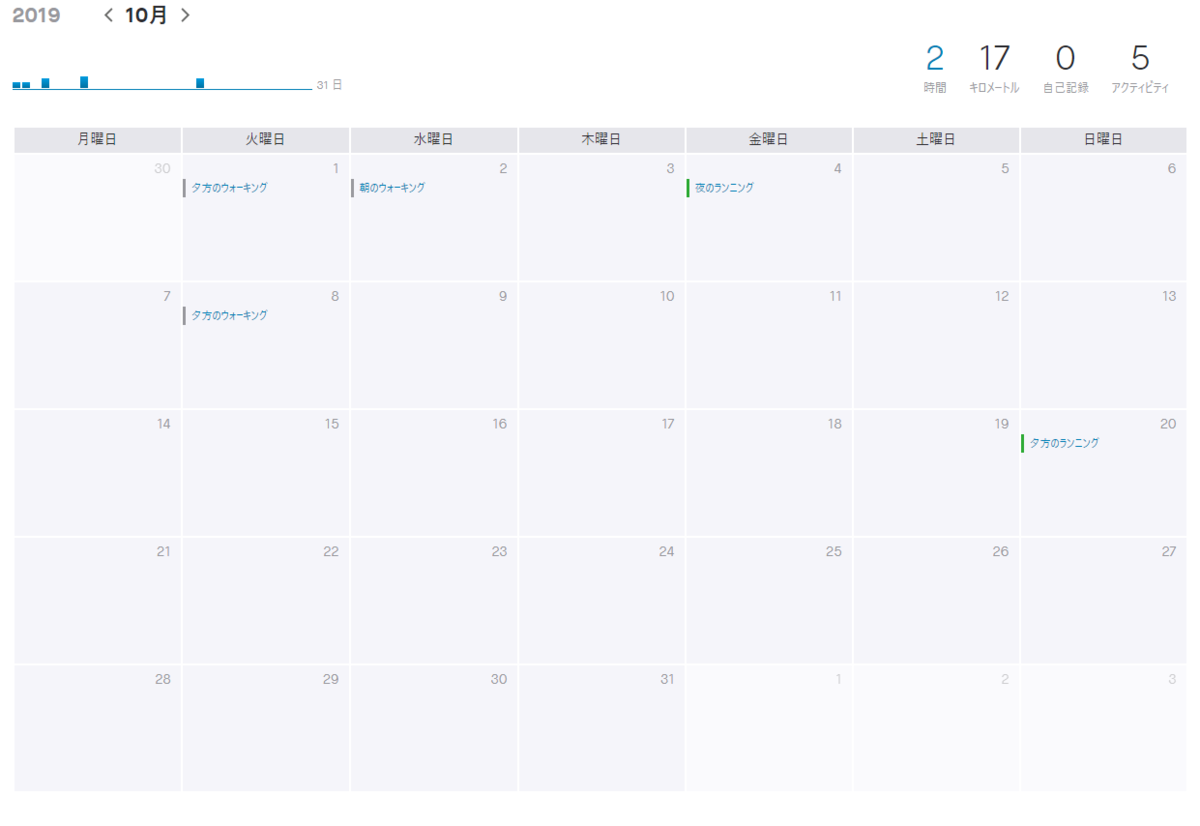Open the 夜のランニング run on October 4
Viewport: 1200px width, 826px height.
727,187
